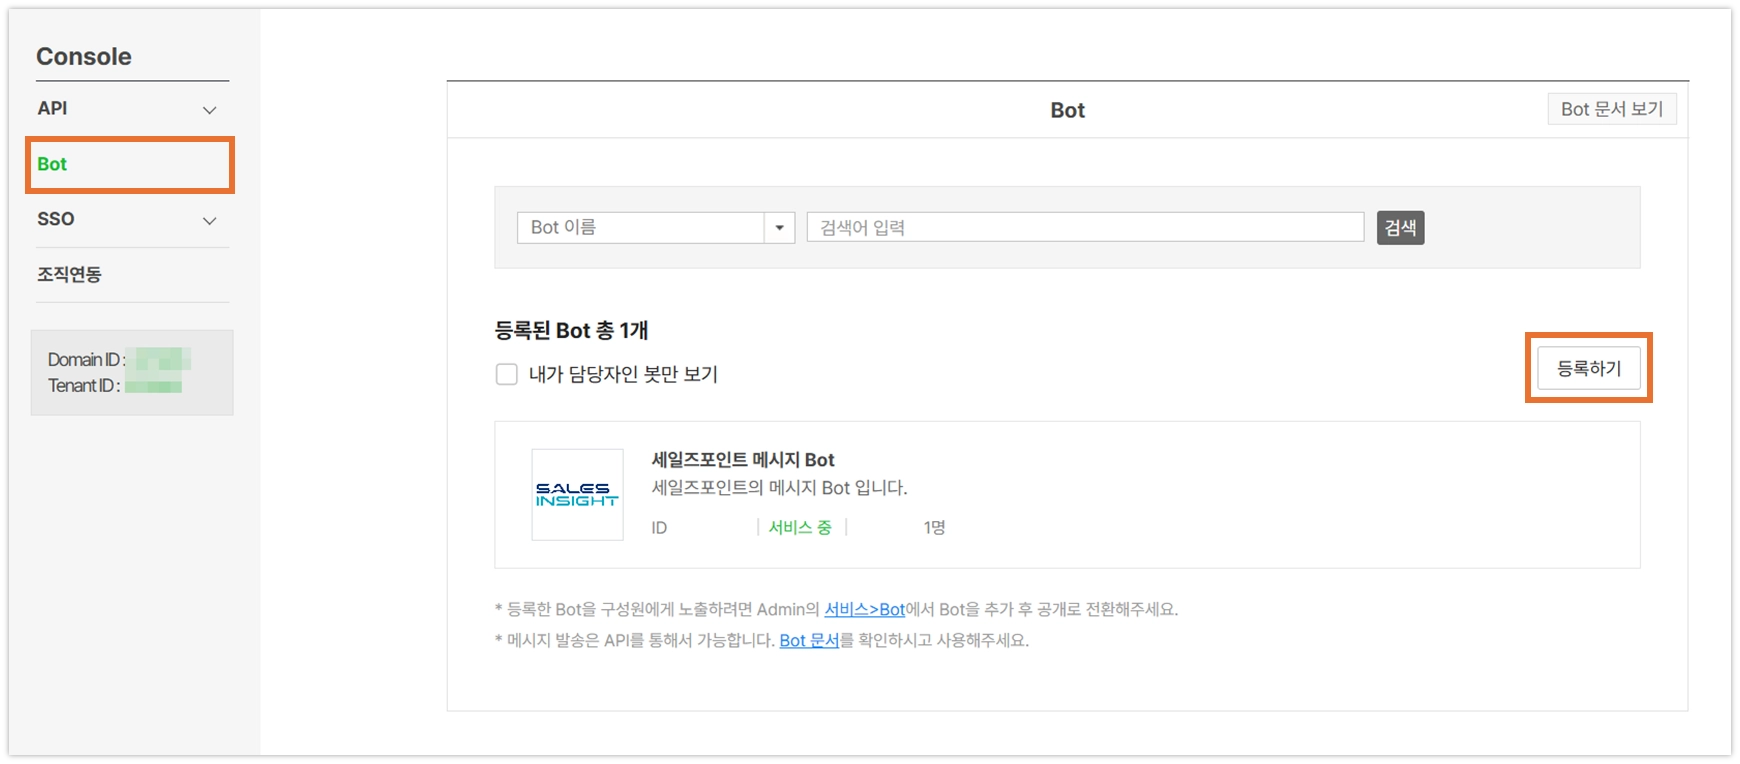Open the 'Bot 이름' search filter dropdown

(656, 227)
